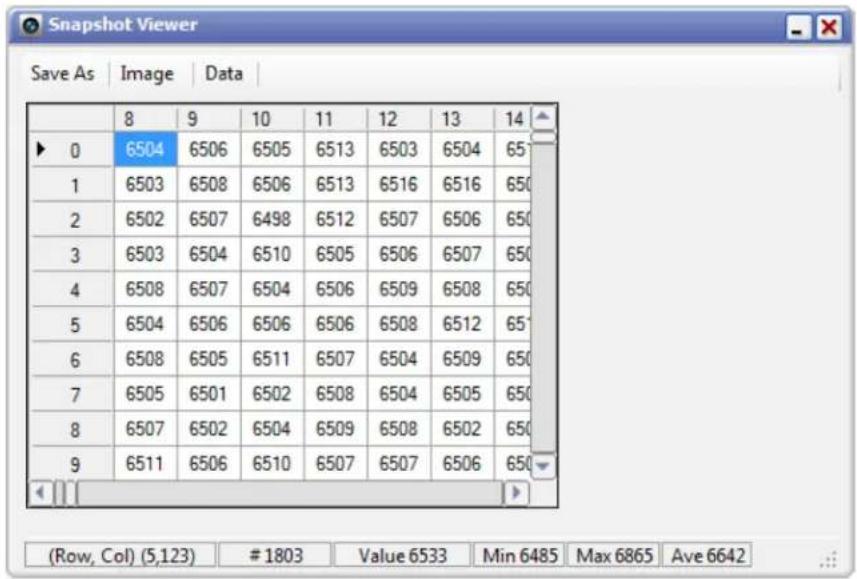The image size is (857, 579).
Task: Select row header 2
Action: 71,219
